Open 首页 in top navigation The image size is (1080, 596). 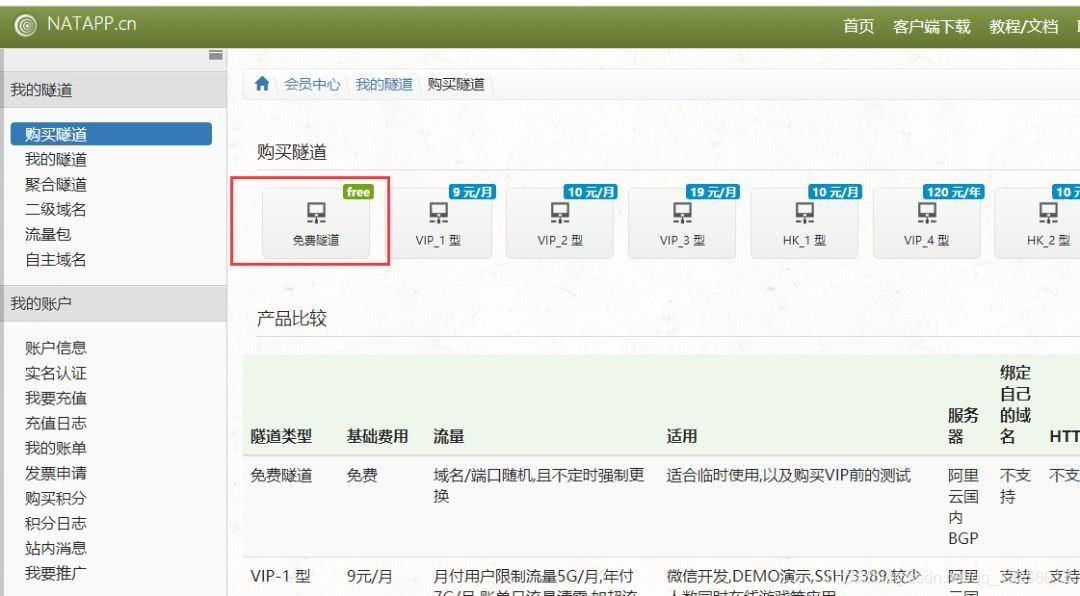[858, 26]
